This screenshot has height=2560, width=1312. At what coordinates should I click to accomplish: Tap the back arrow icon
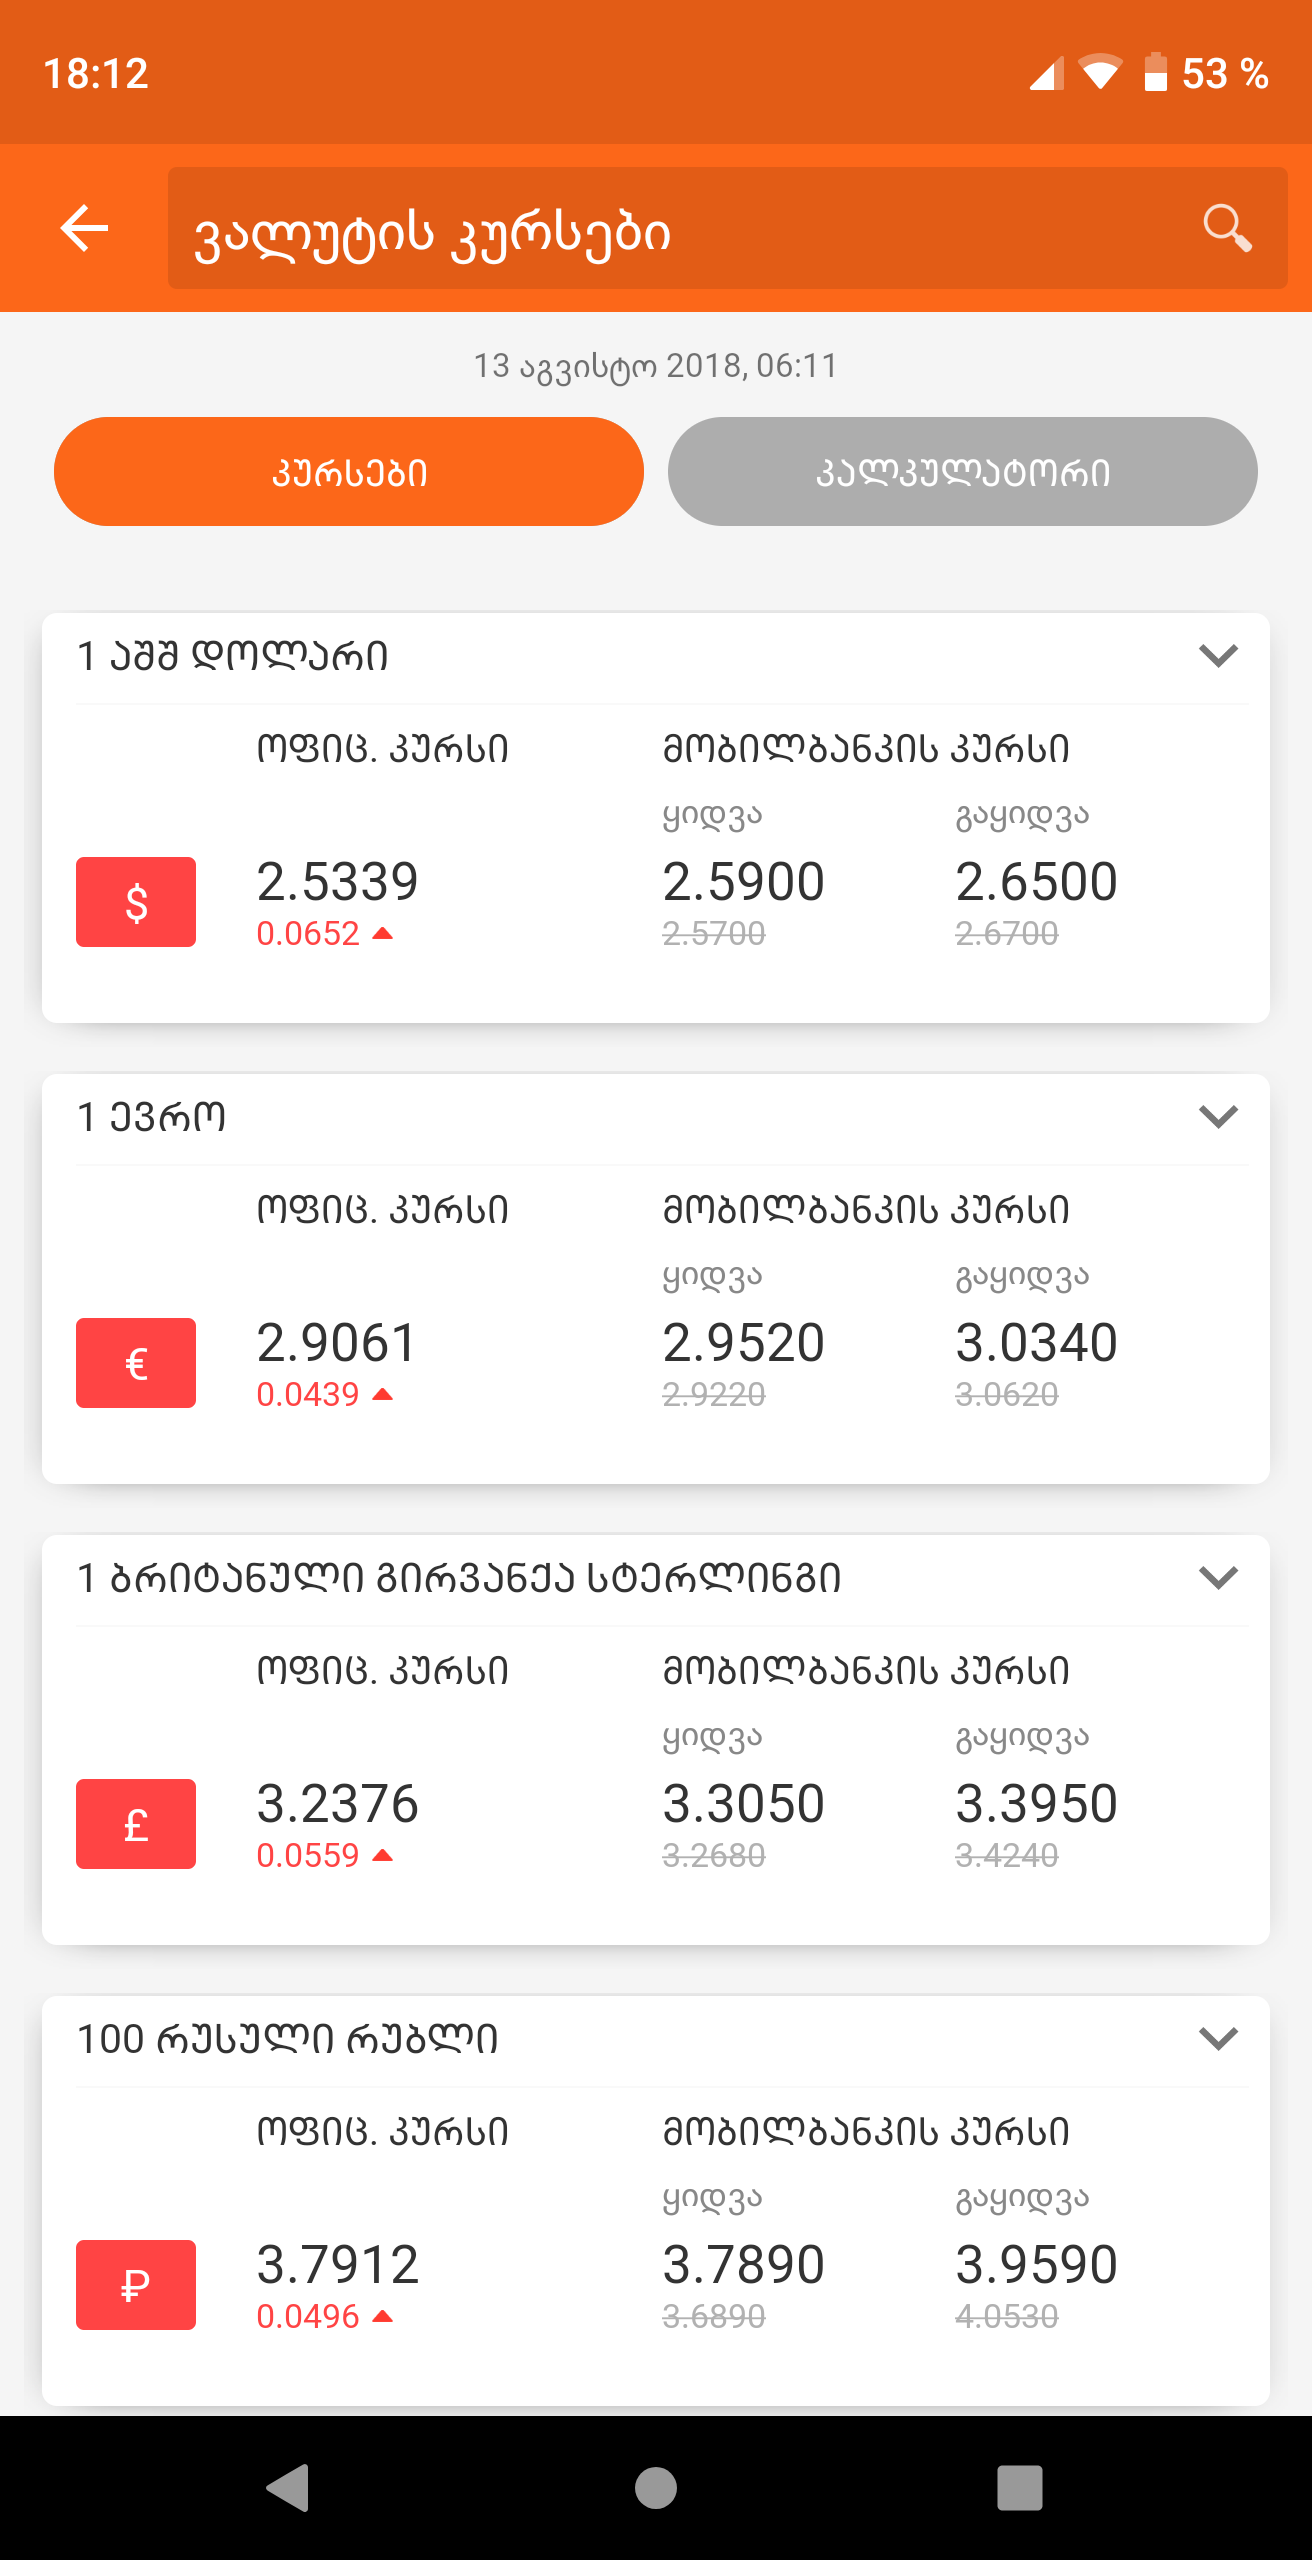pos(85,228)
